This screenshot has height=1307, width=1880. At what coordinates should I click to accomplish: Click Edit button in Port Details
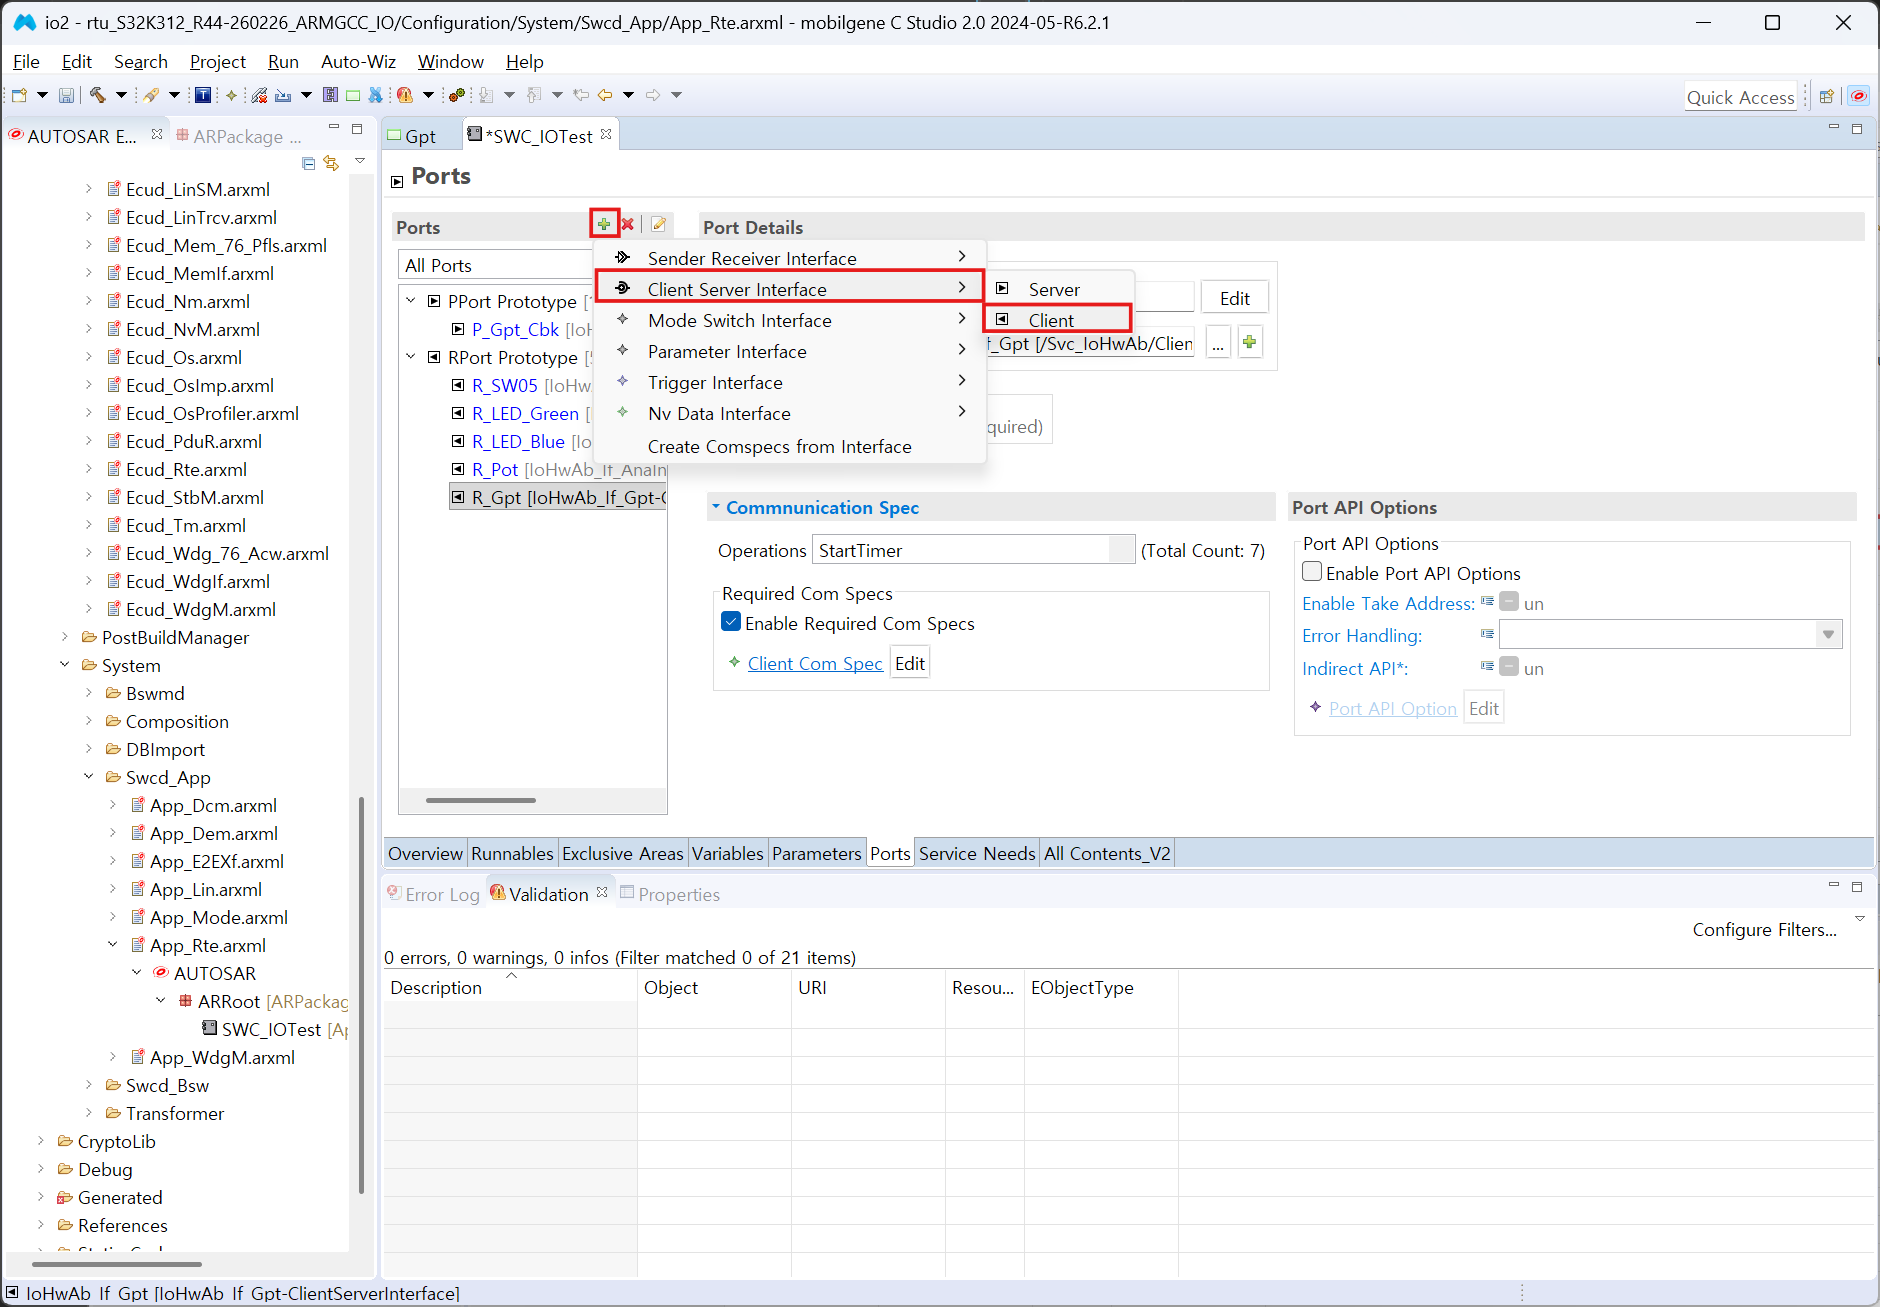coord(1235,298)
